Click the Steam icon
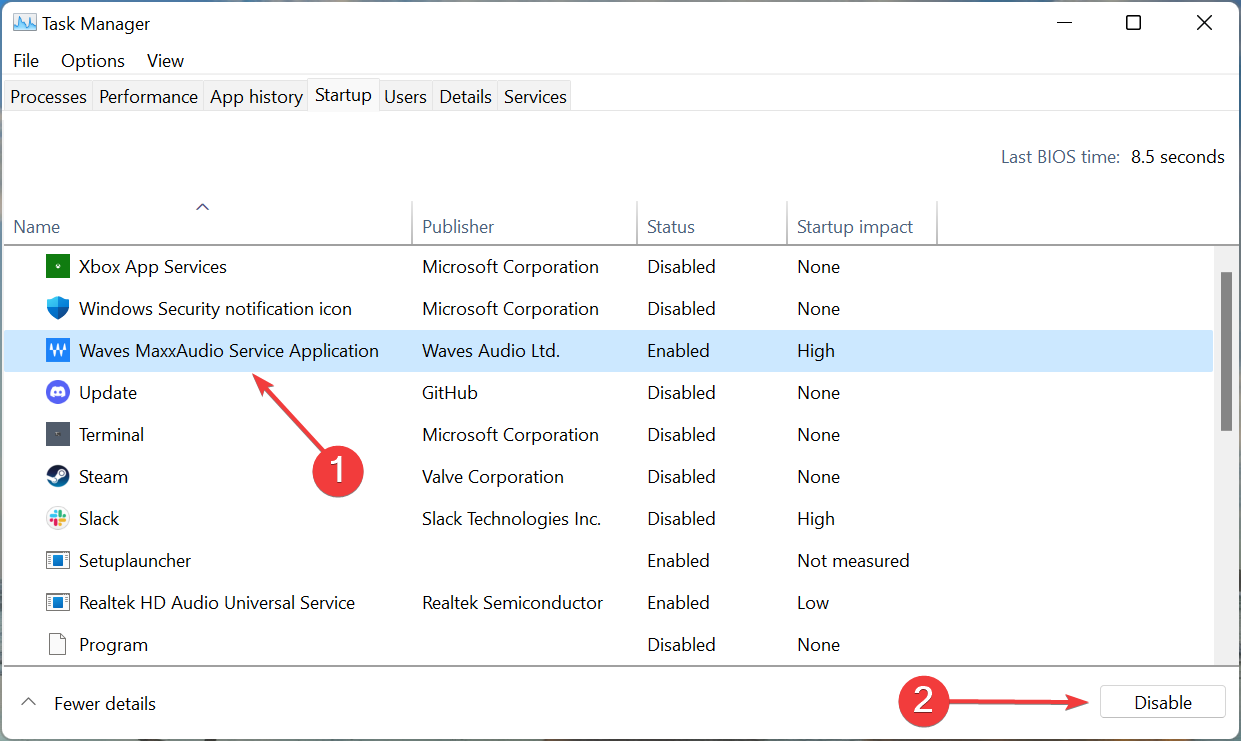 point(57,476)
